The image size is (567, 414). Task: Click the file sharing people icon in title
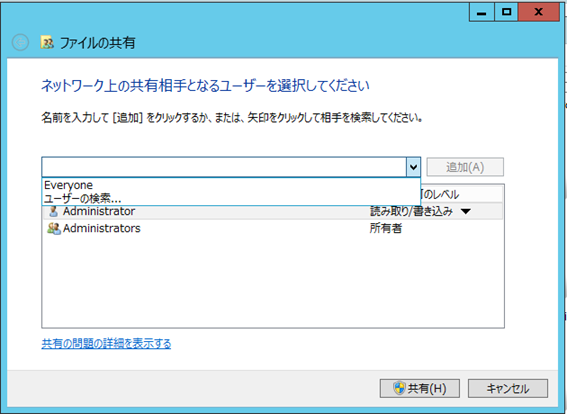[x=47, y=43]
